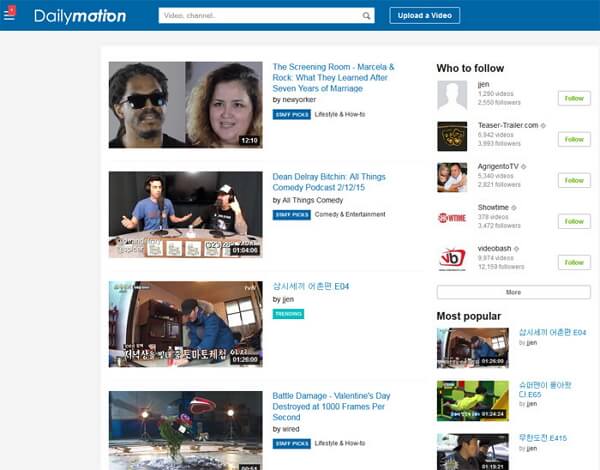The image size is (600, 470).
Task: Open jjen link under E04 feed video
Action: (288, 299)
